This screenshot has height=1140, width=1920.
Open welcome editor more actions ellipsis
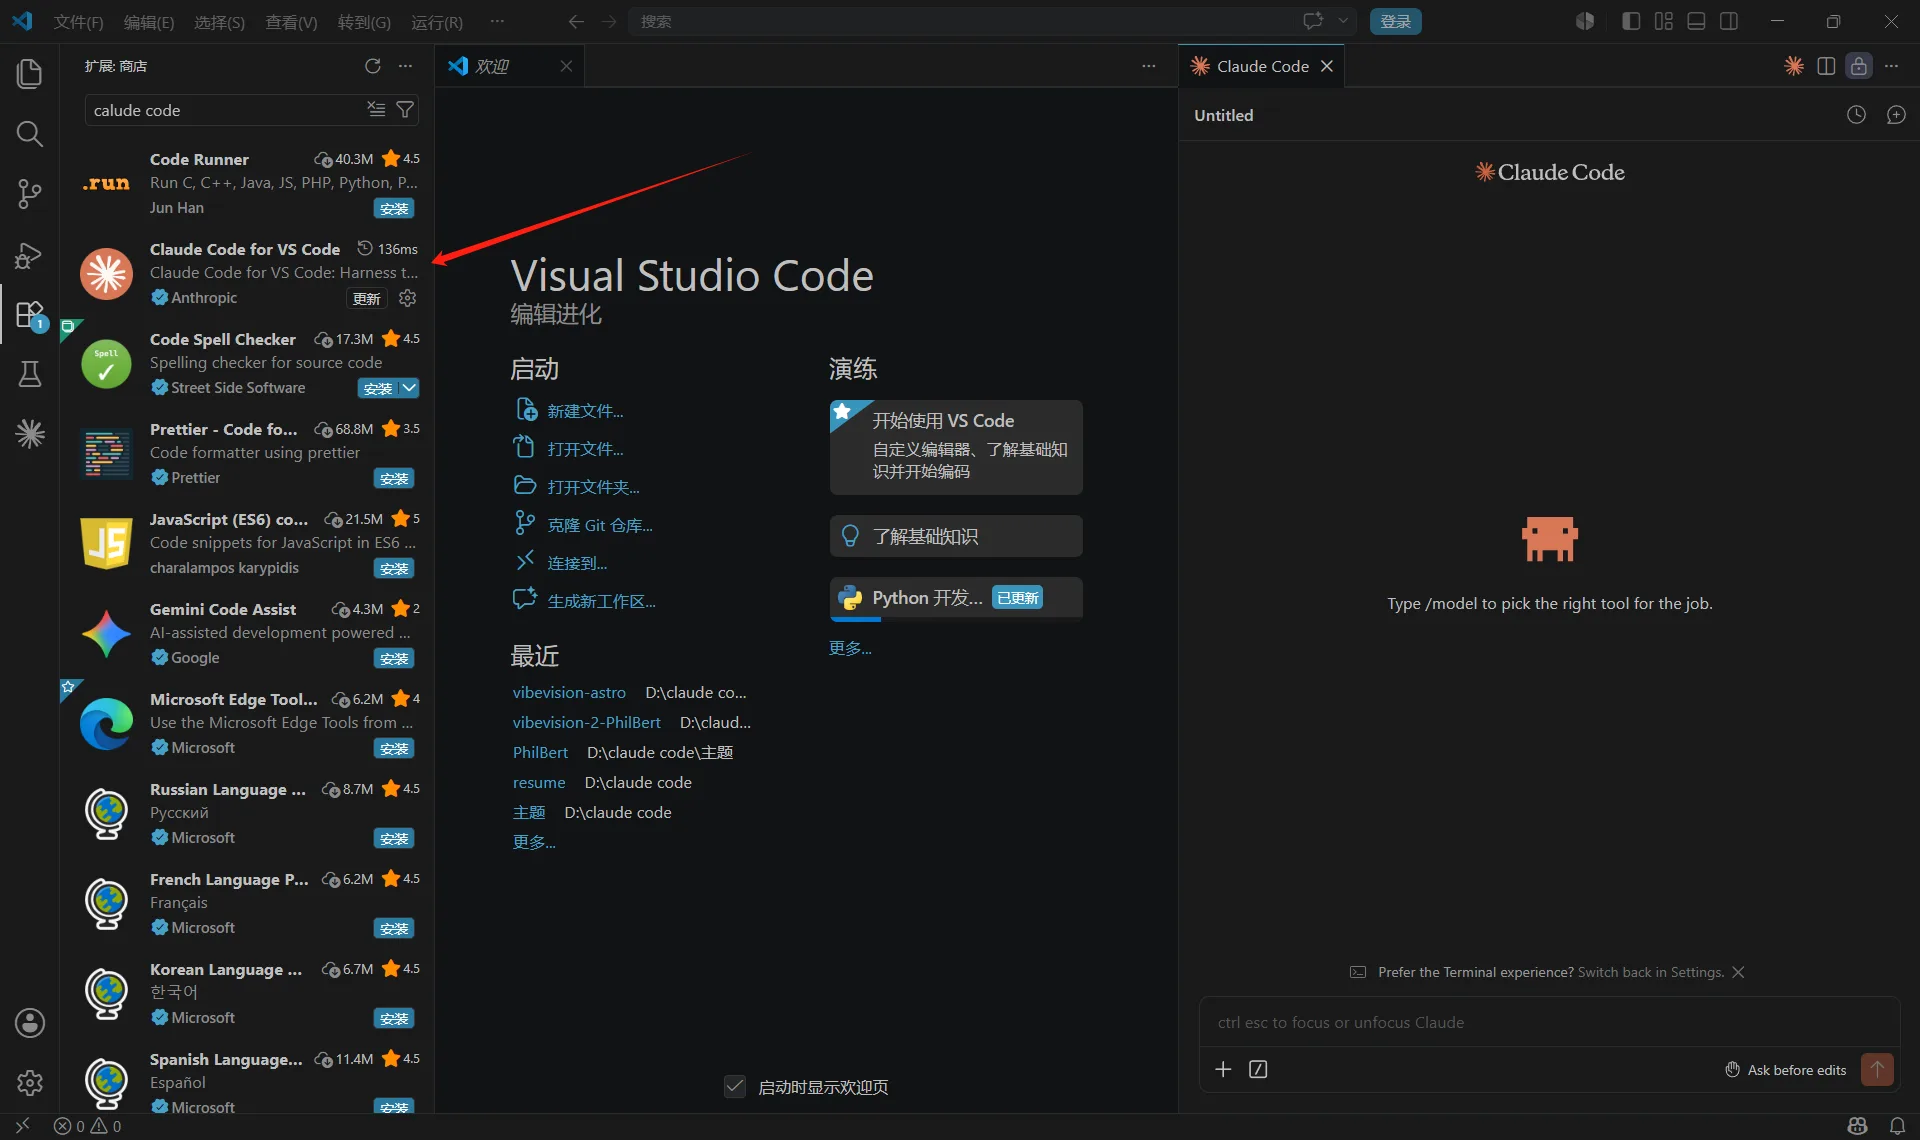pos(1149,66)
